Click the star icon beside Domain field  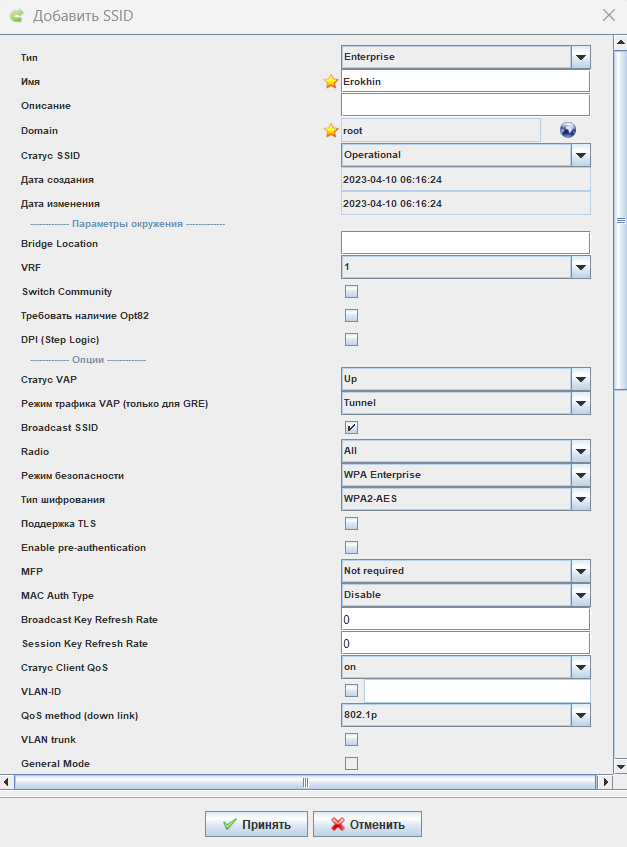tap(331, 130)
